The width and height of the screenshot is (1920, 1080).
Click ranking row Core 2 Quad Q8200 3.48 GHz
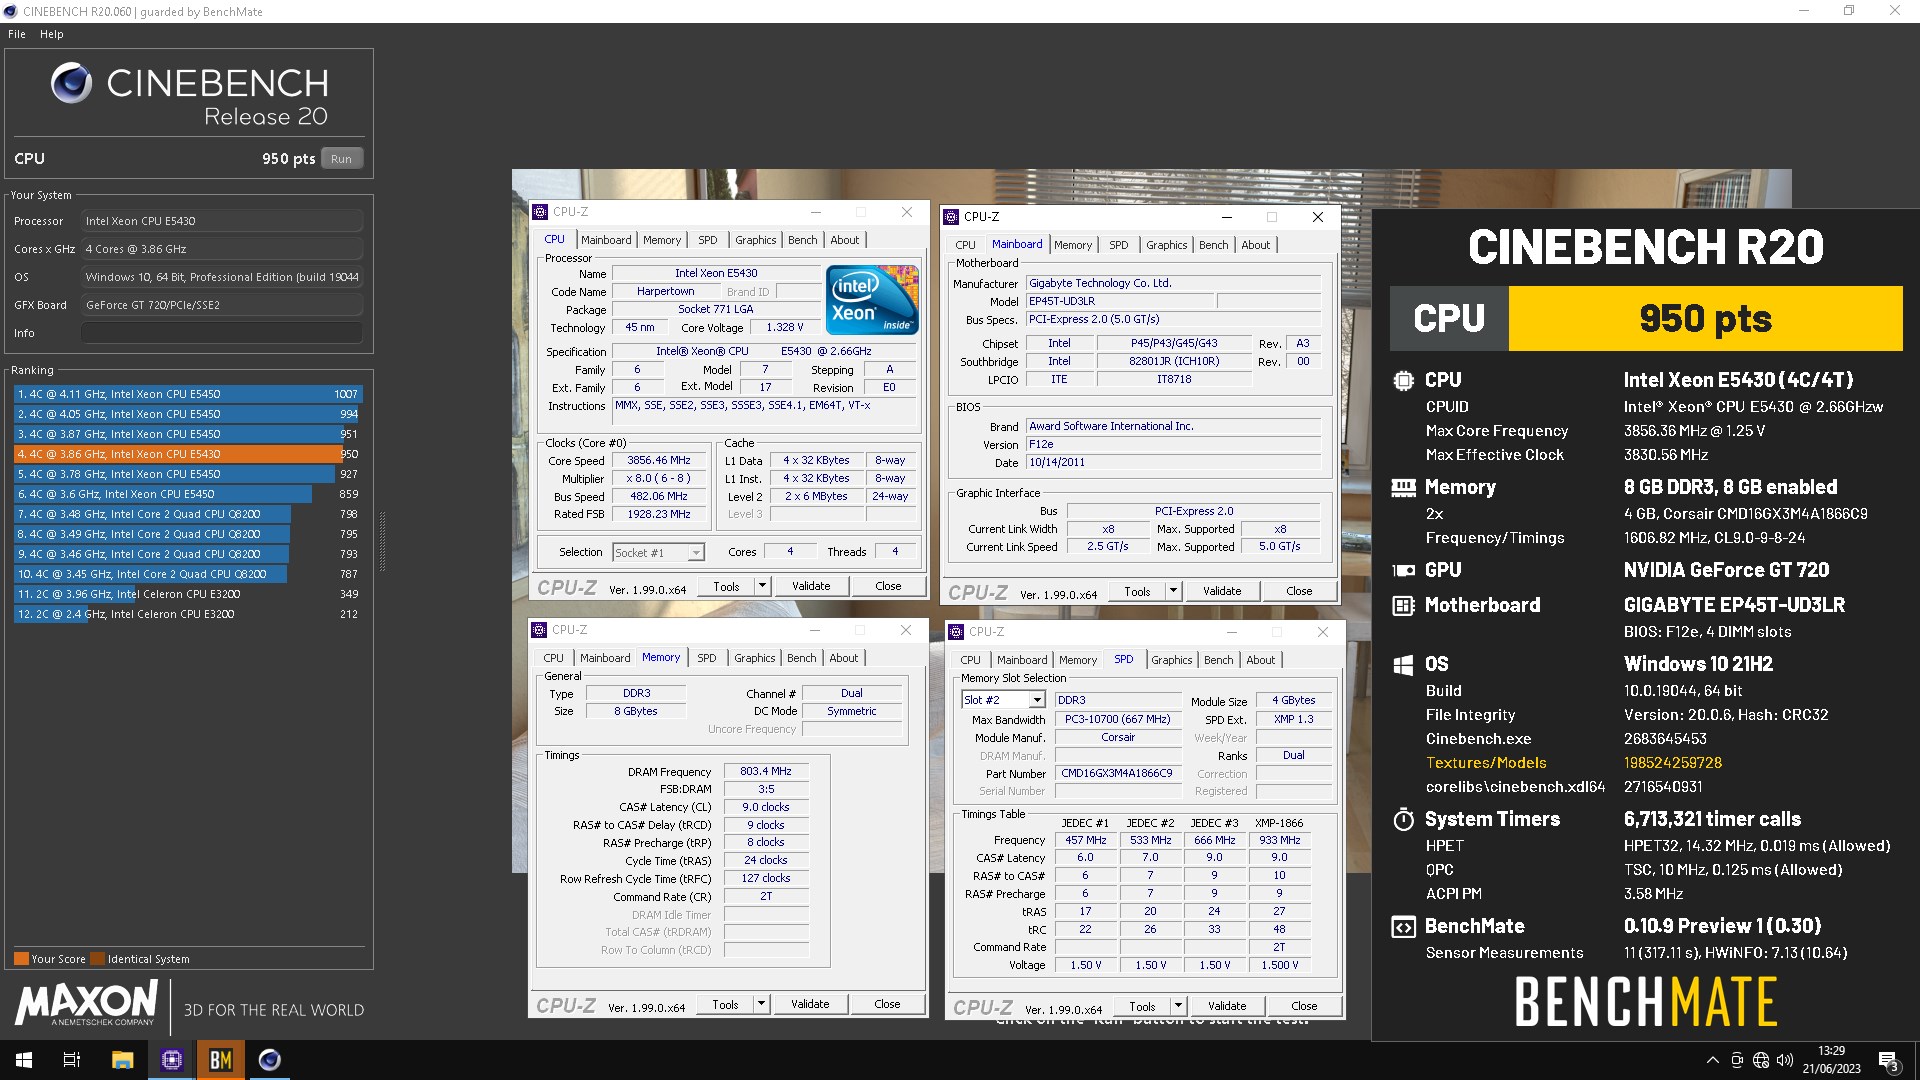pos(187,514)
